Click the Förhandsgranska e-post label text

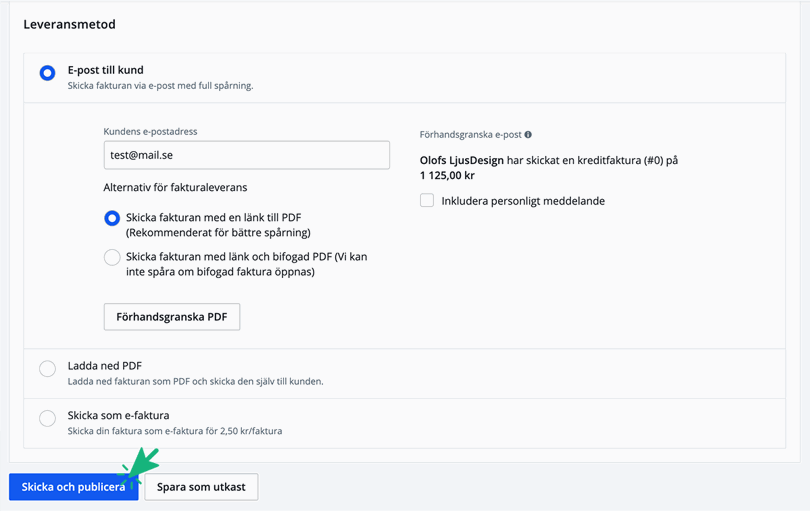470,135
